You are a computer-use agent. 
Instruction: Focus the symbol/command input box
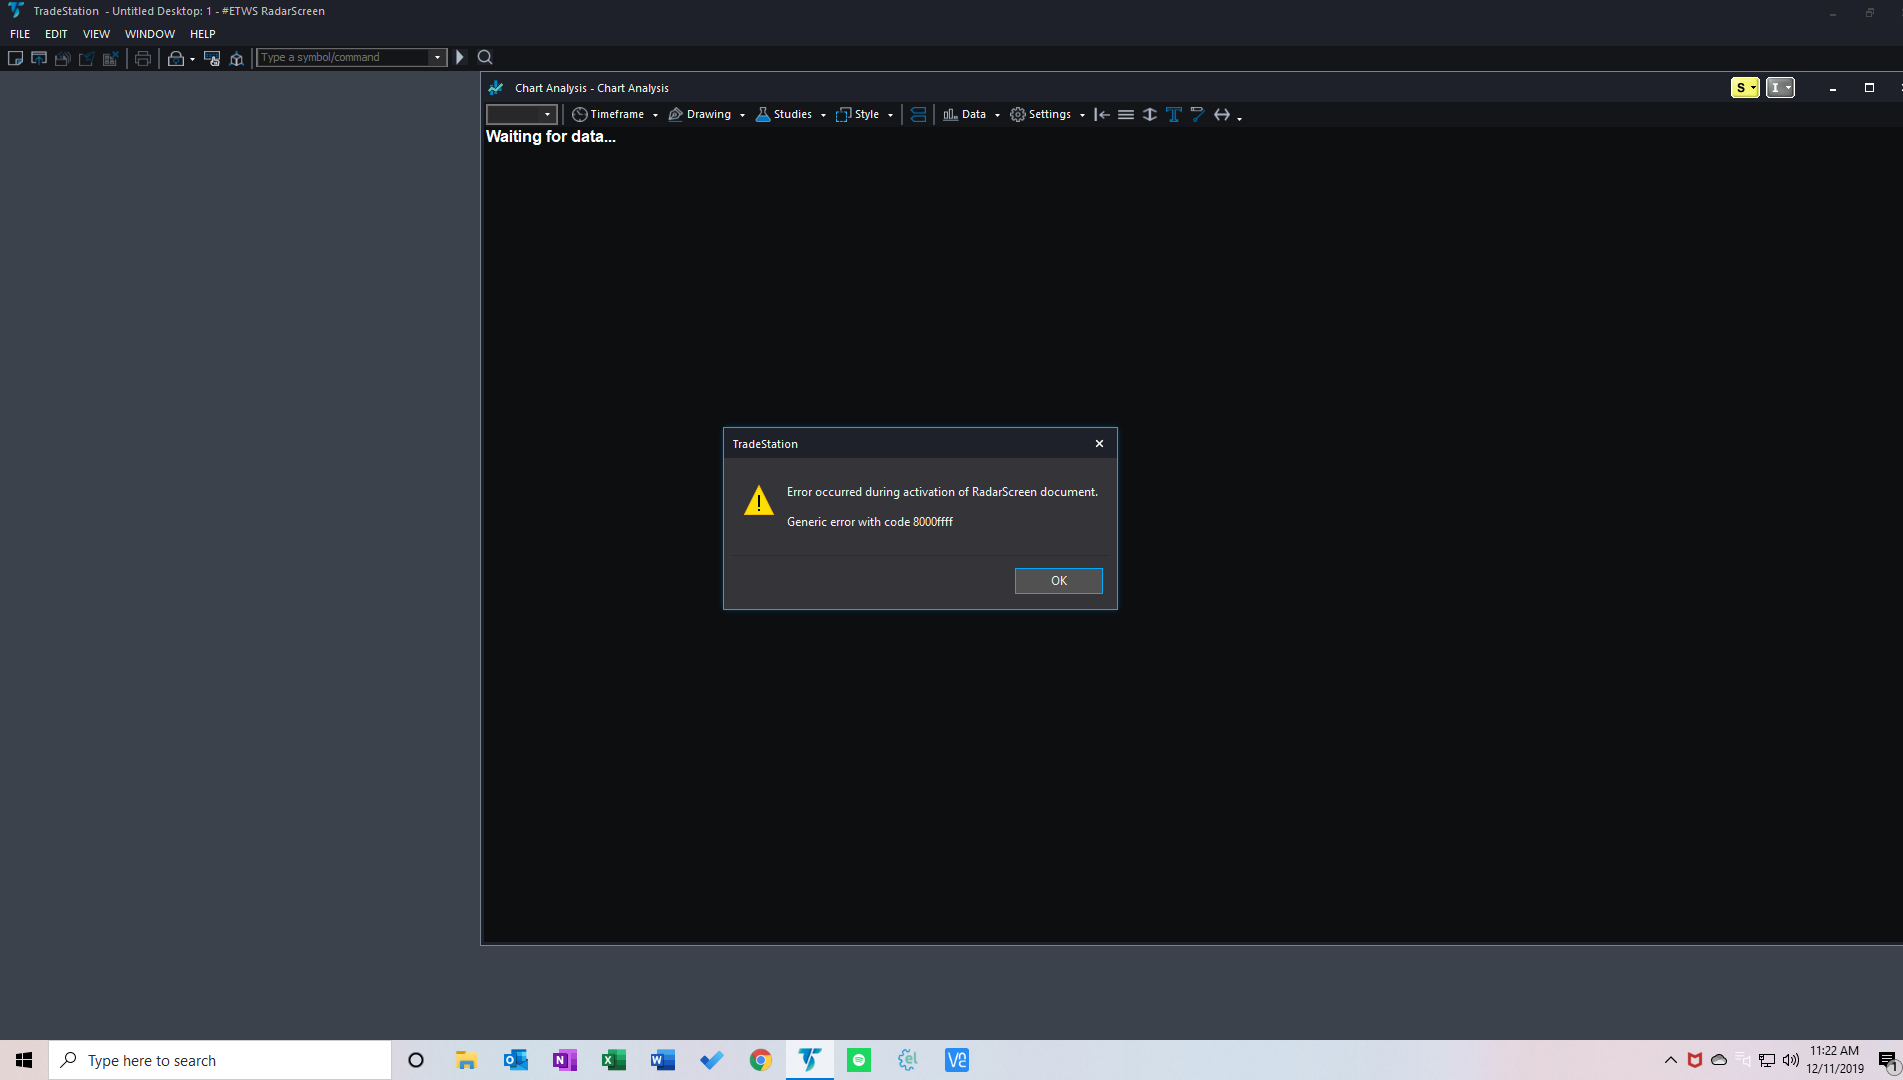click(344, 58)
